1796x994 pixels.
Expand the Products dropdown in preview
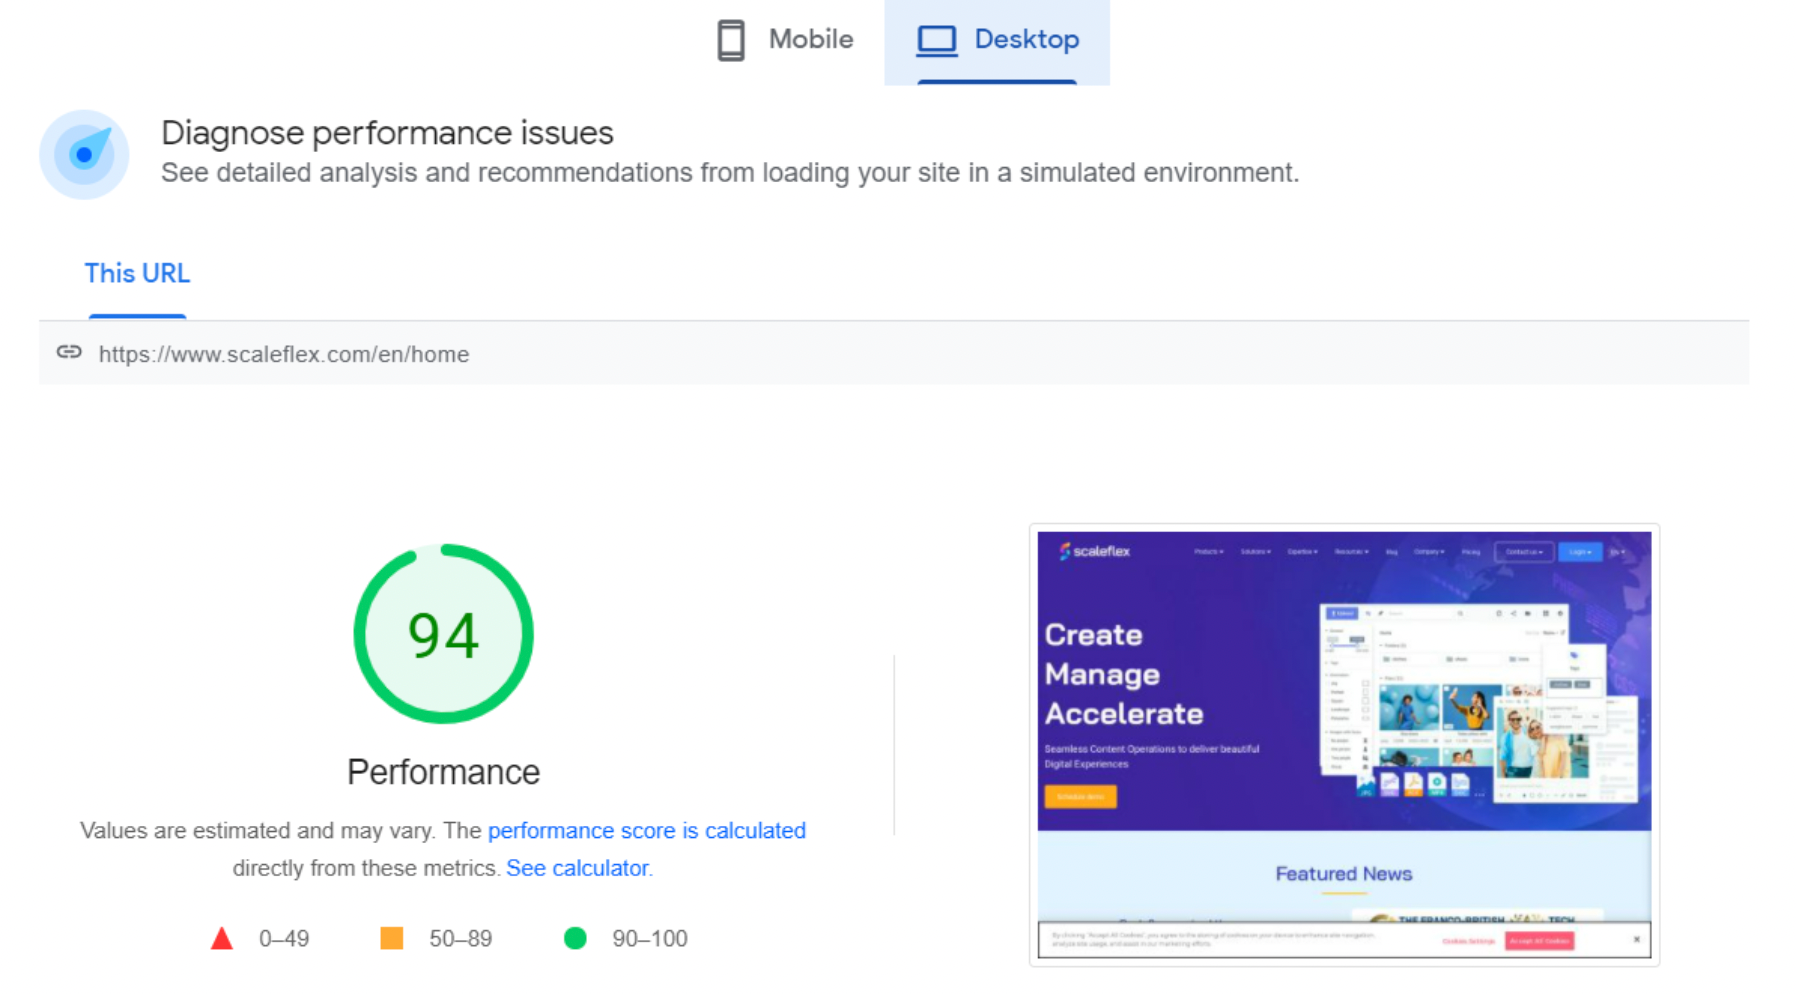[1208, 552]
